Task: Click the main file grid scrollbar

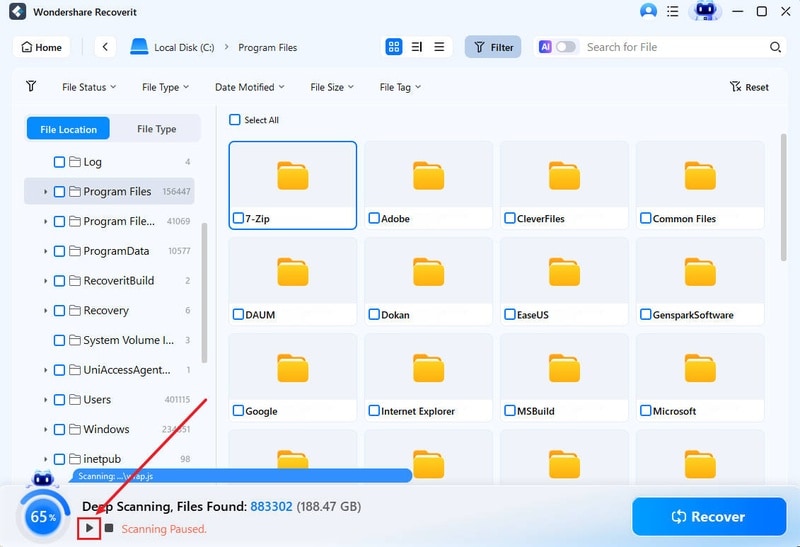Action: click(x=783, y=197)
